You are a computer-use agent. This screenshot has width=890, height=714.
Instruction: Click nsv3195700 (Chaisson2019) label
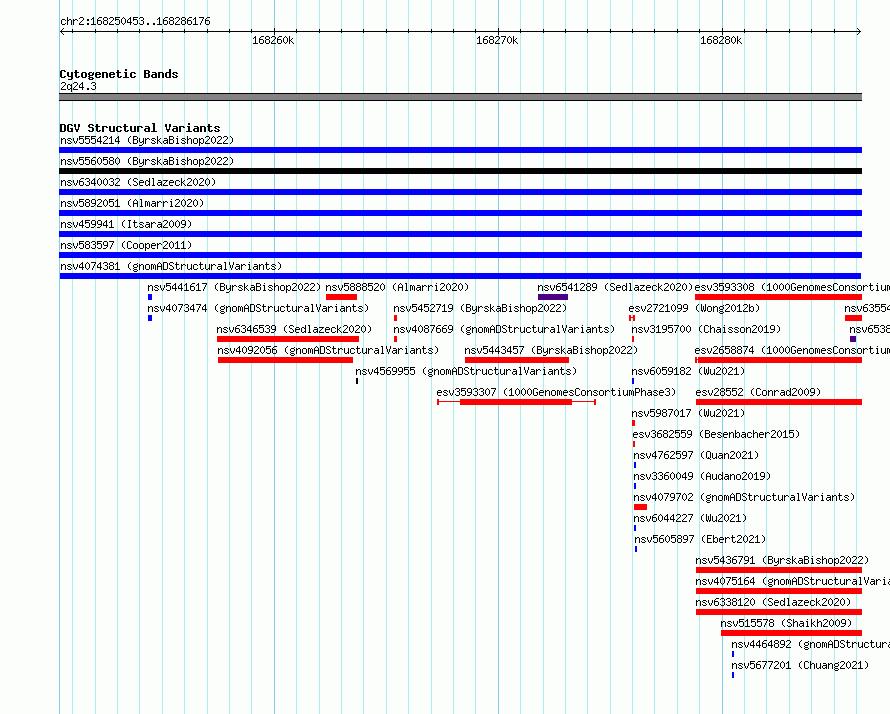tap(706, 329)
